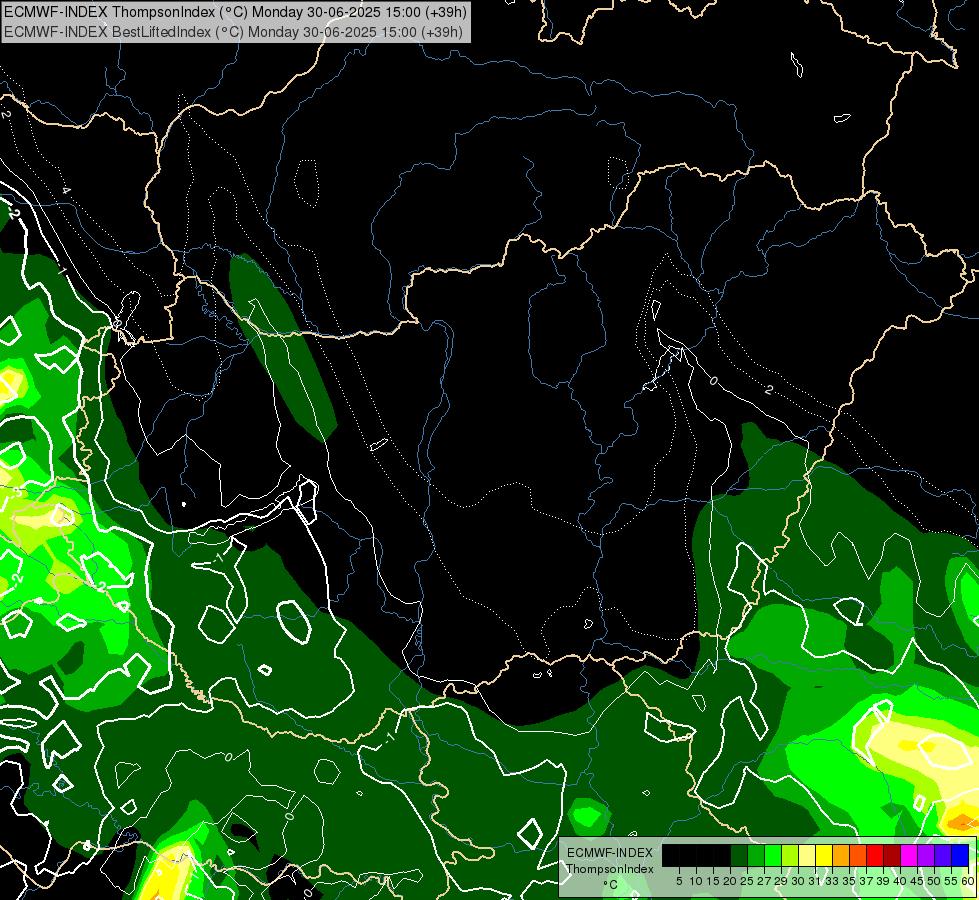The width and height of the screenshot is (979, 900).
Task: Click the ThompsonIndex label in the legend
Action: point(610,869)
